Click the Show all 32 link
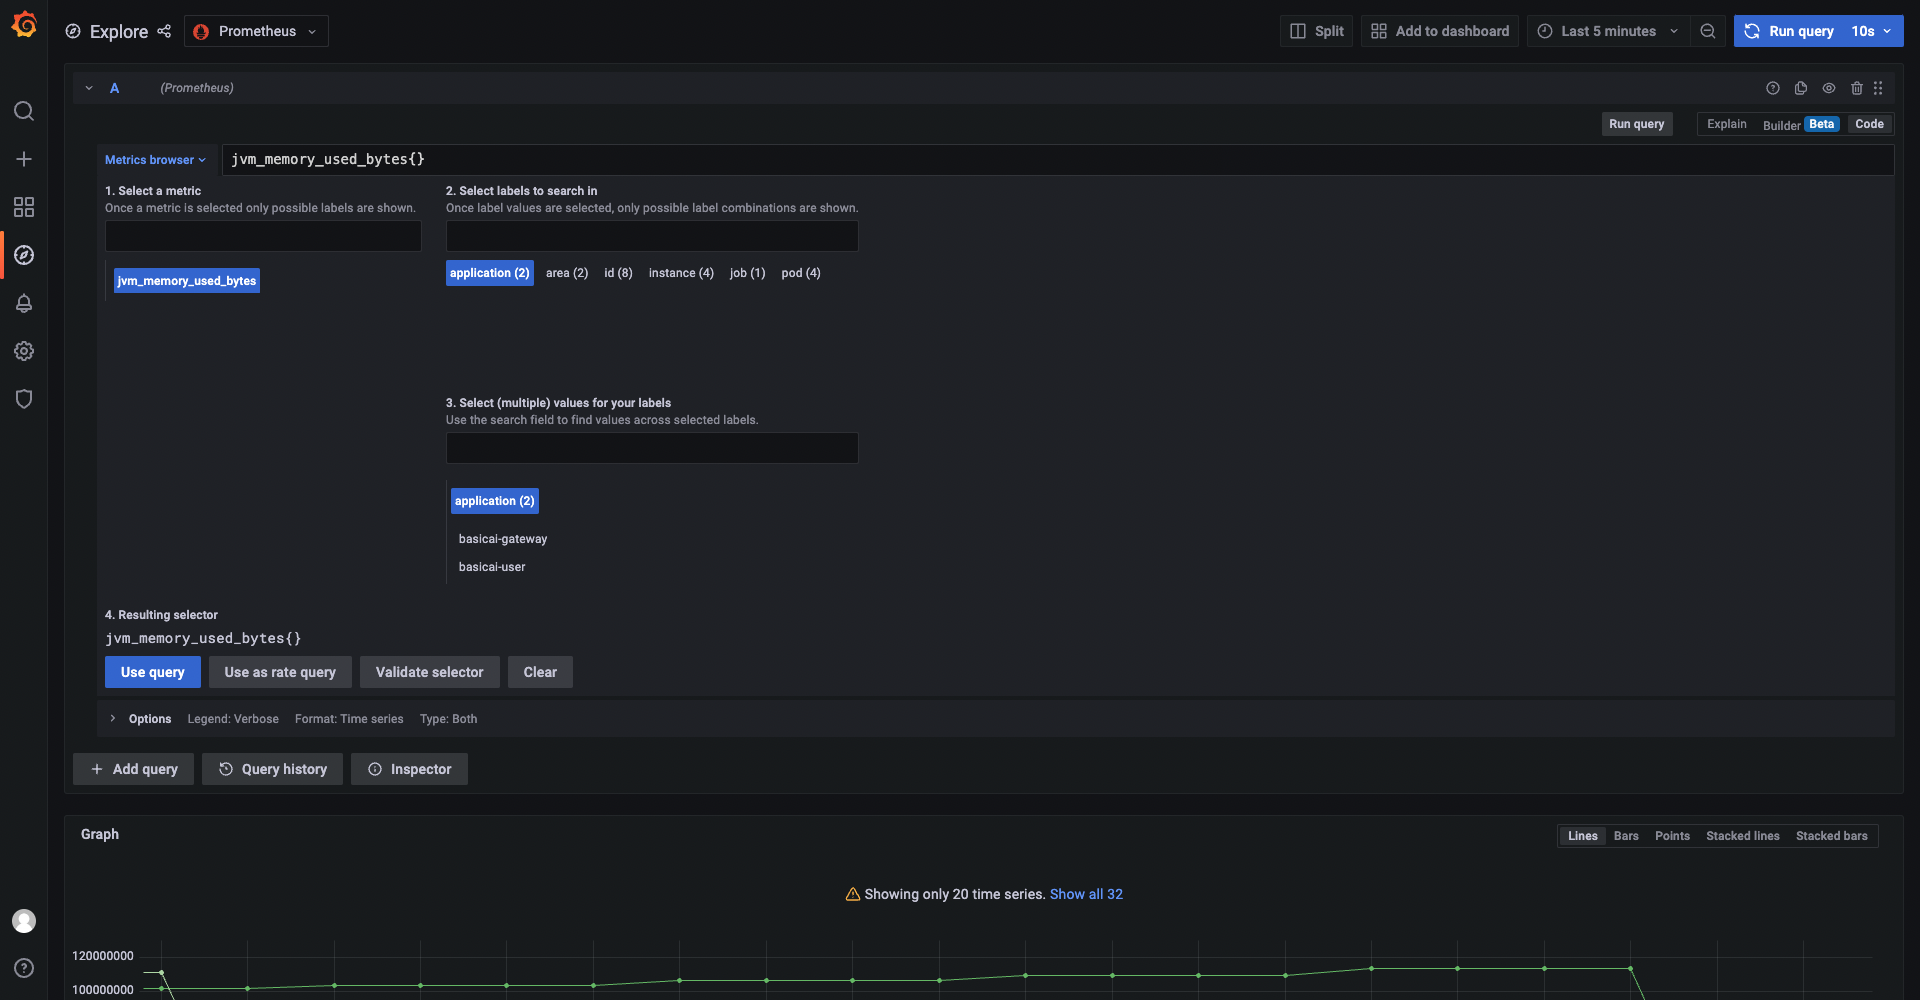Image resolution: width=1920 pixels, height=1000 pixels. pos(1086,894)
